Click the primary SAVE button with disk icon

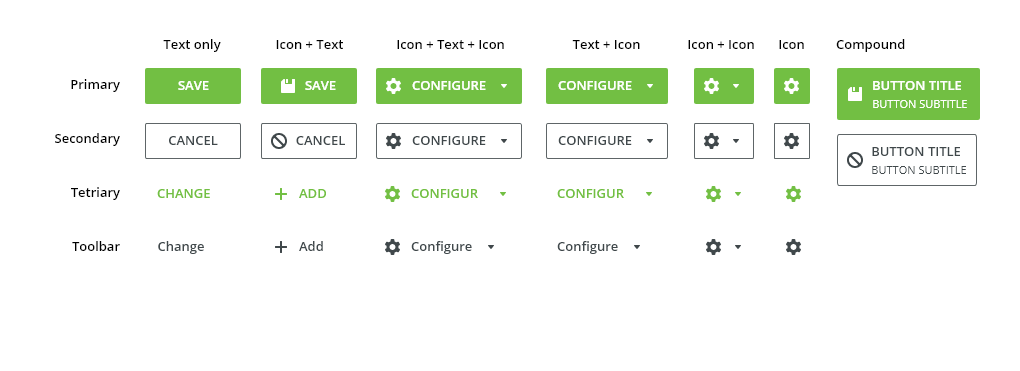pos(309,86)
